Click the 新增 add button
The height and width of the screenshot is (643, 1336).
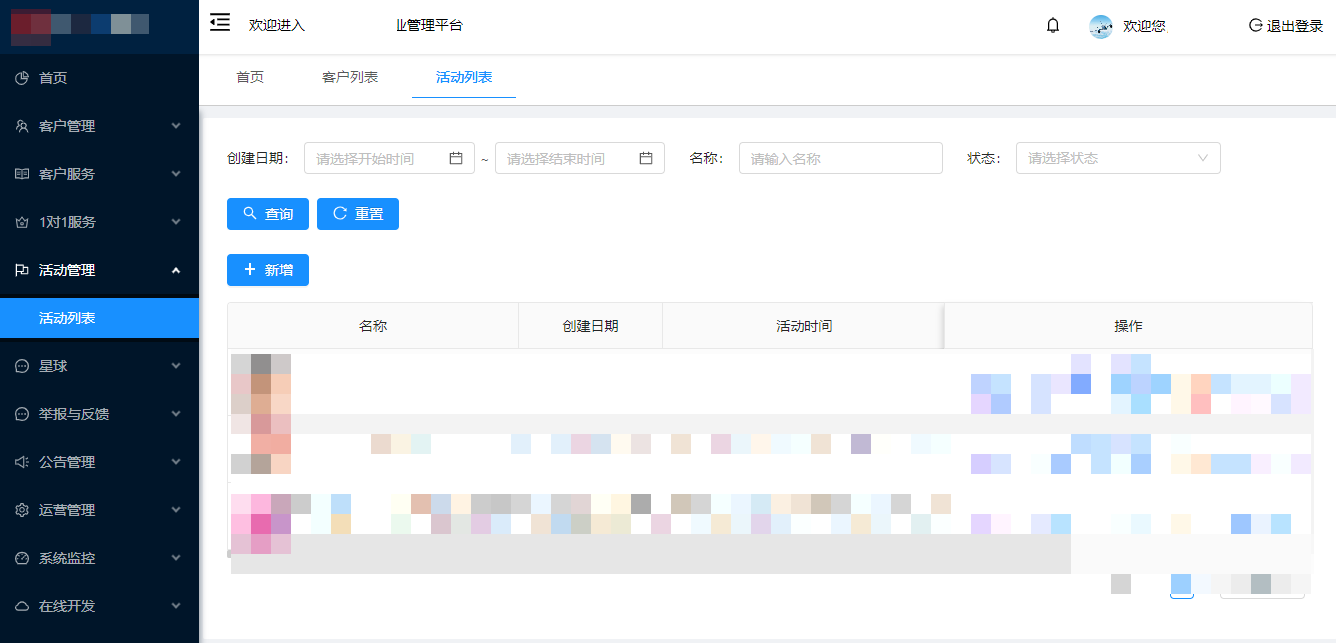267,270
